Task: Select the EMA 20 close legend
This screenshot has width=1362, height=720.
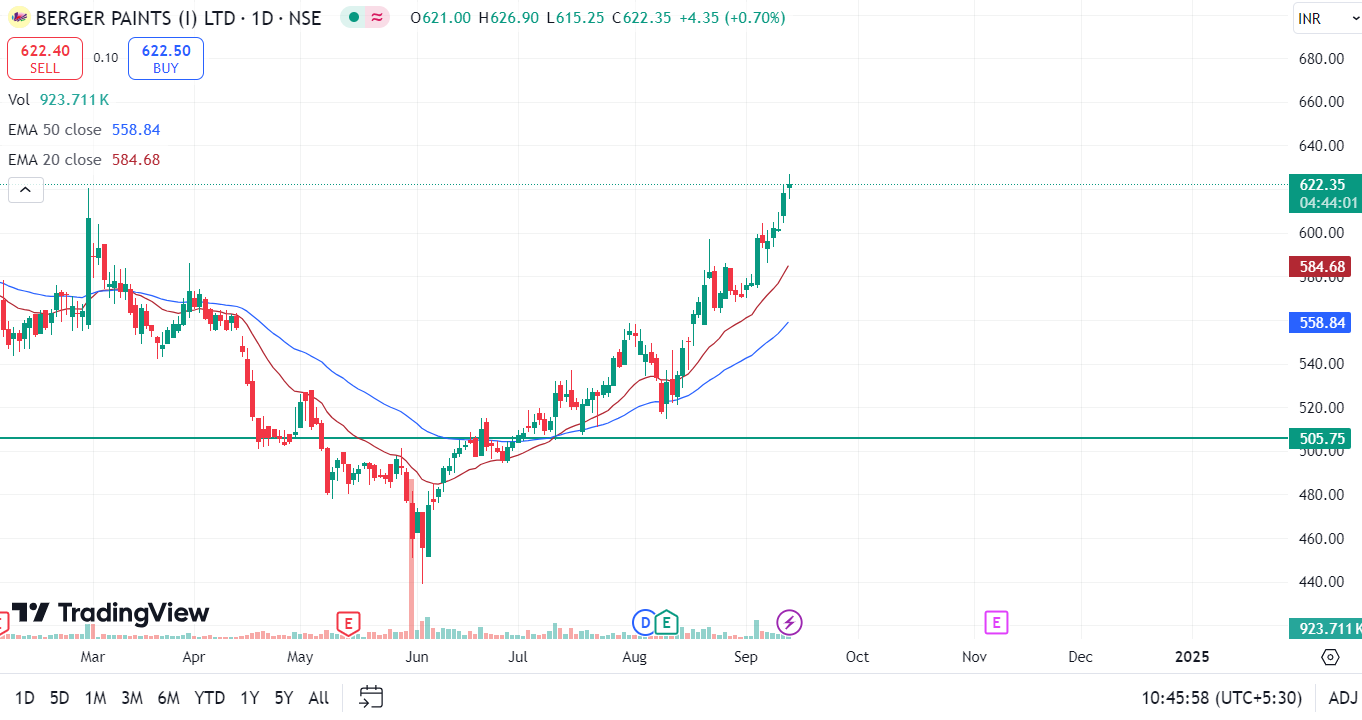Action: 84,160
